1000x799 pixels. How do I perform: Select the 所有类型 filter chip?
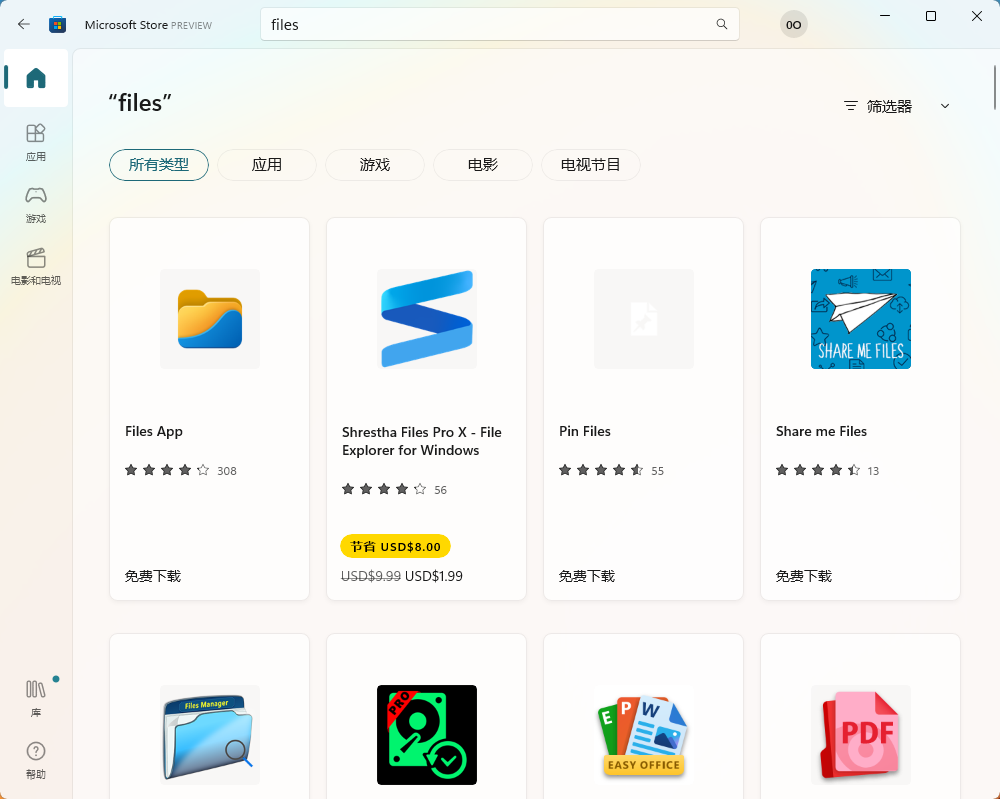pos(158,165)
